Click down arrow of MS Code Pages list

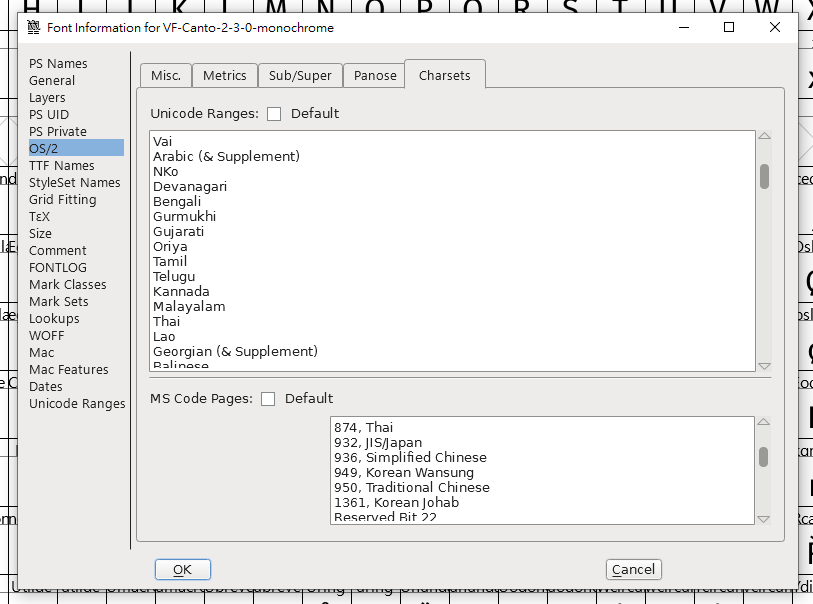(764, 519)
